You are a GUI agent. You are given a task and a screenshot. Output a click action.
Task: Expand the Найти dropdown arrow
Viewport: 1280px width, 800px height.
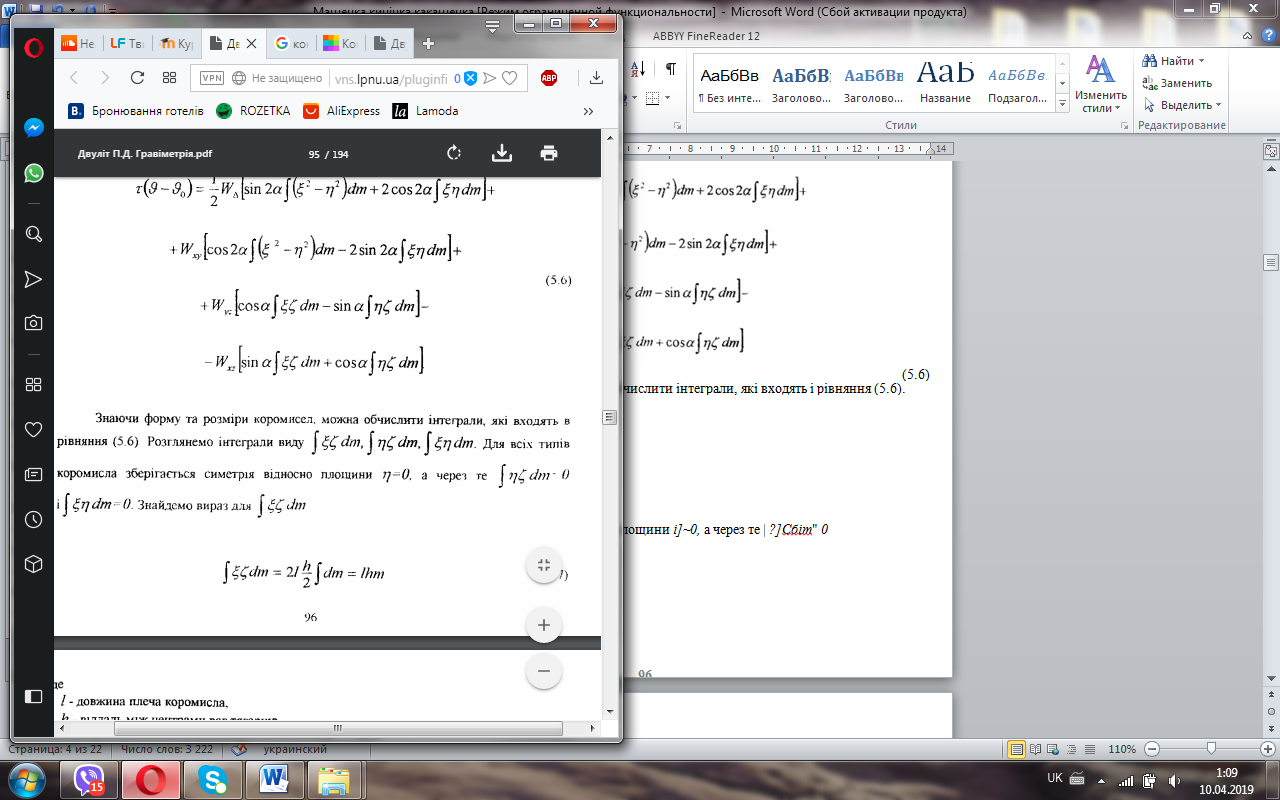coord(1201,61)
